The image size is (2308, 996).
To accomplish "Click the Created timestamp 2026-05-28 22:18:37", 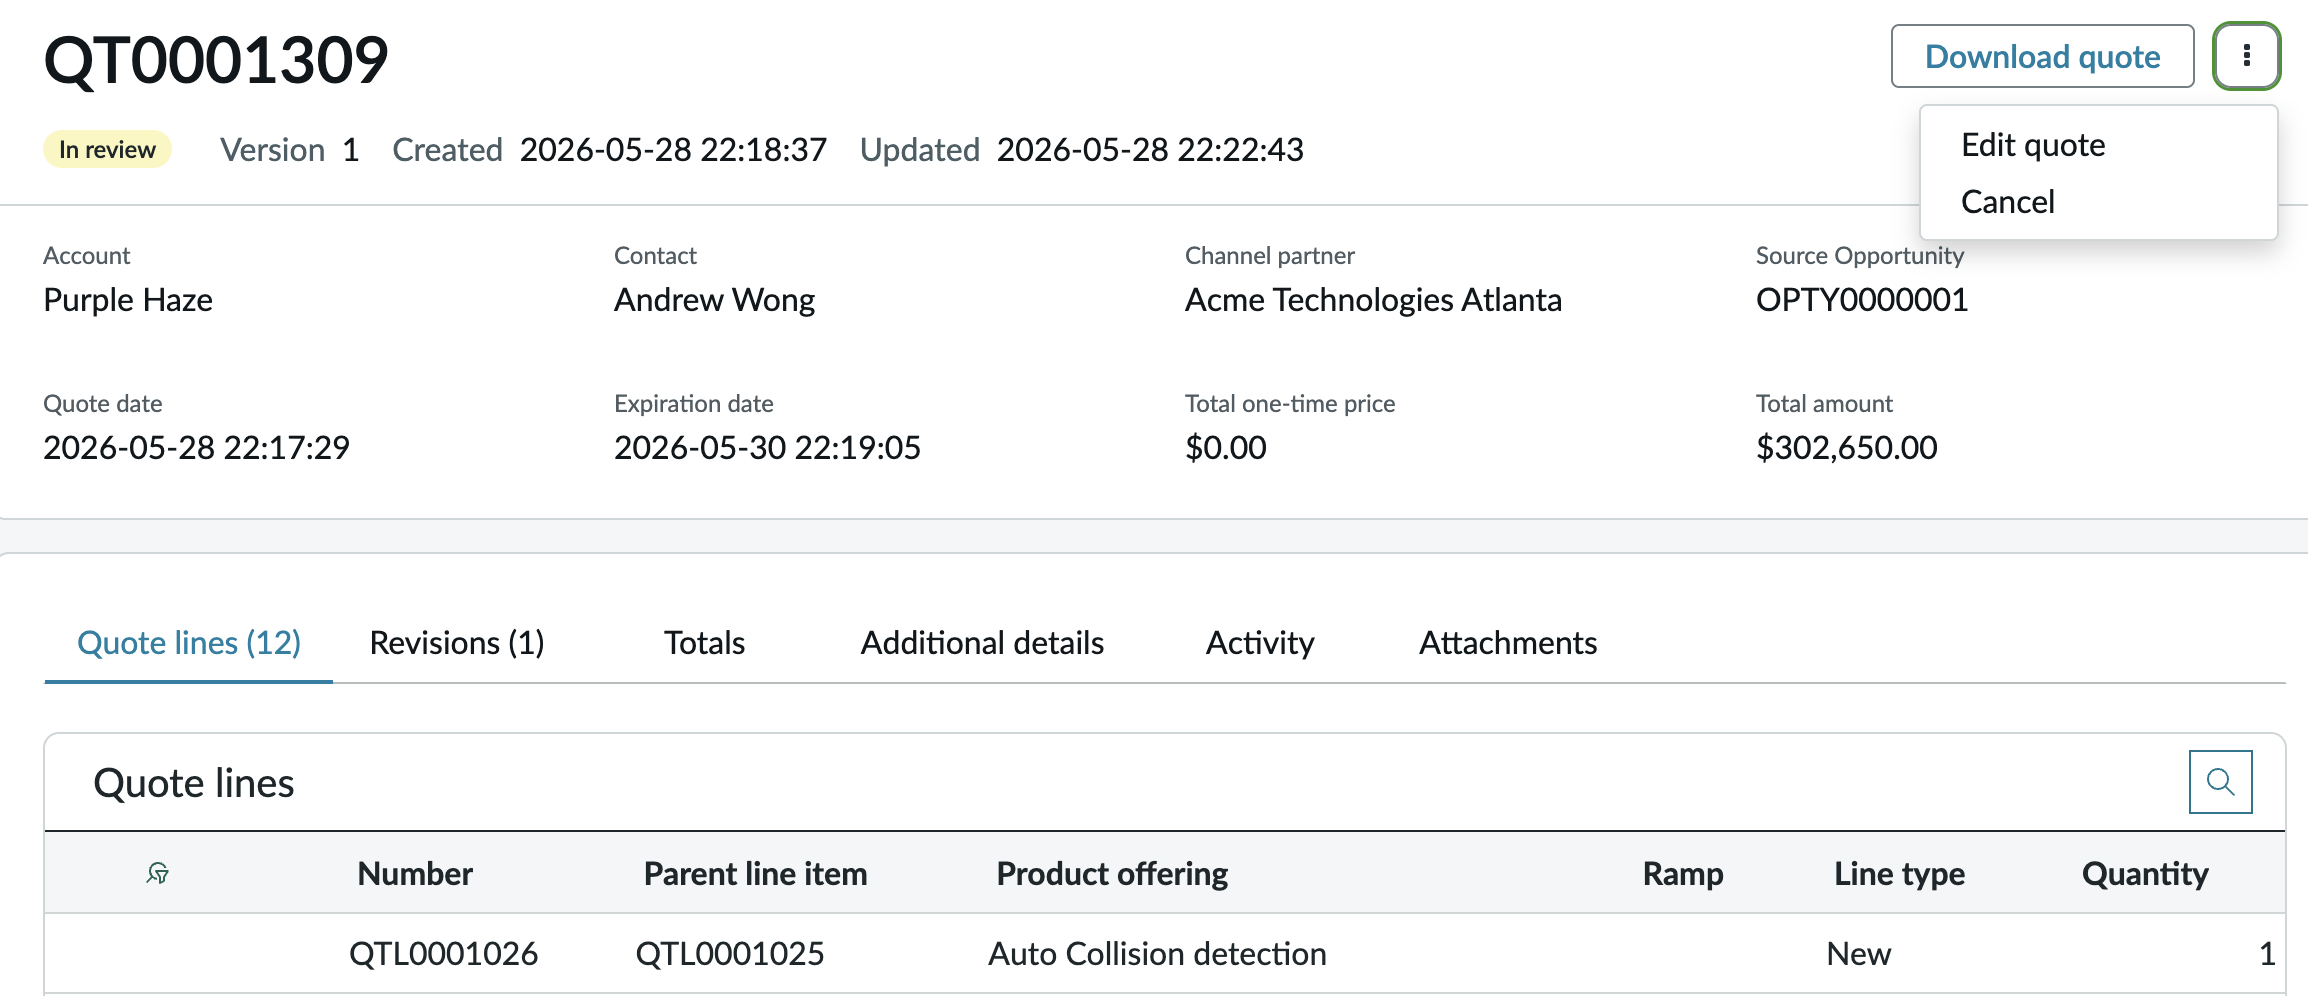I will pos(673,150).
